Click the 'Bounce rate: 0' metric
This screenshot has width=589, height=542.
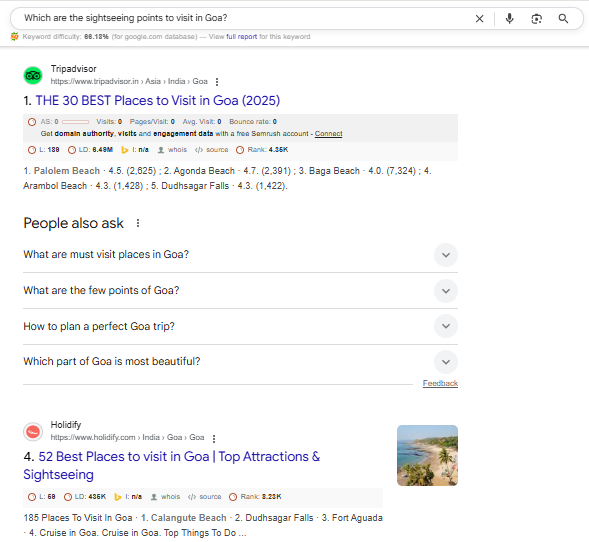[253, 122]
